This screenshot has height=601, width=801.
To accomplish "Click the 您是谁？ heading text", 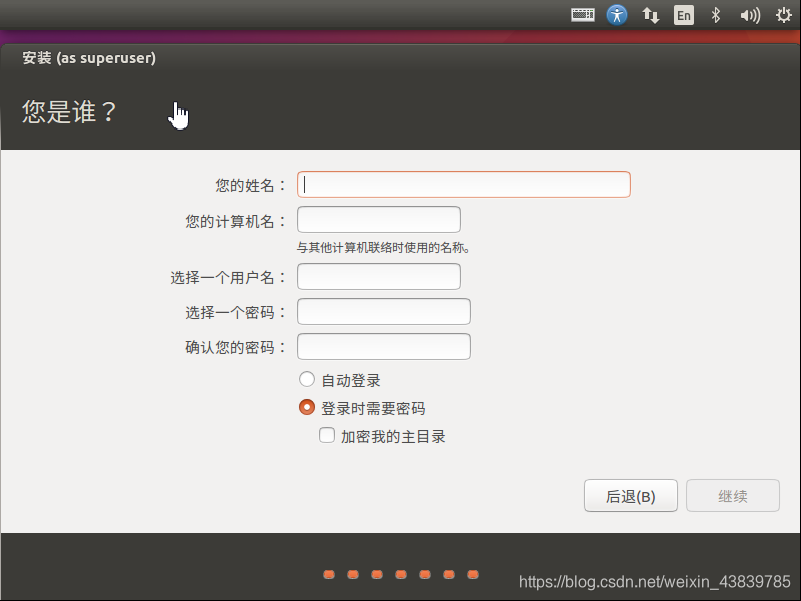I will coord(69,111).
